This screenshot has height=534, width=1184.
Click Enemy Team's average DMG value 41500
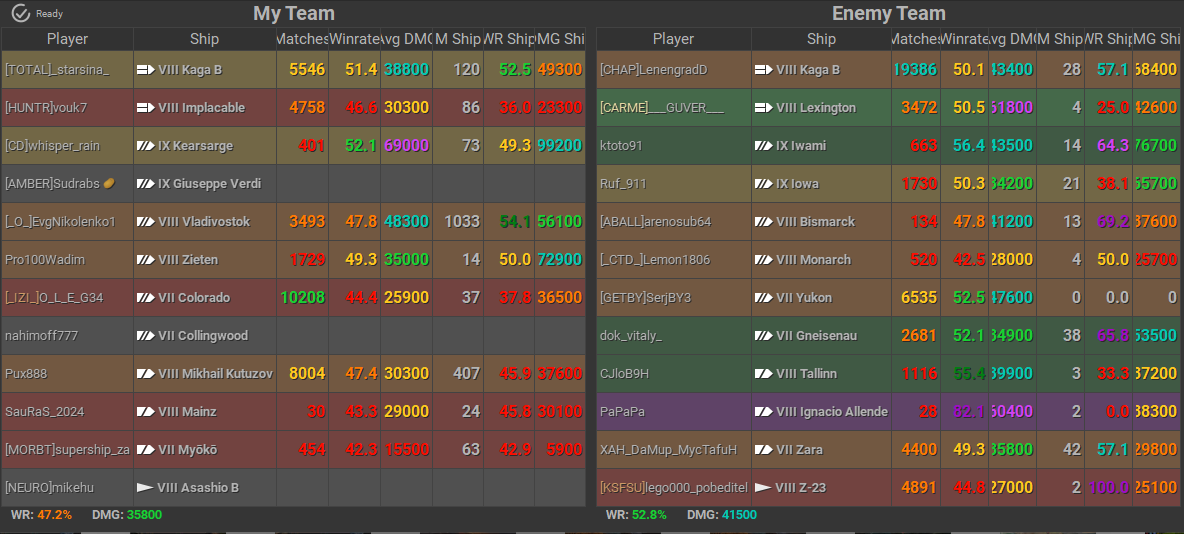(739, 515)
